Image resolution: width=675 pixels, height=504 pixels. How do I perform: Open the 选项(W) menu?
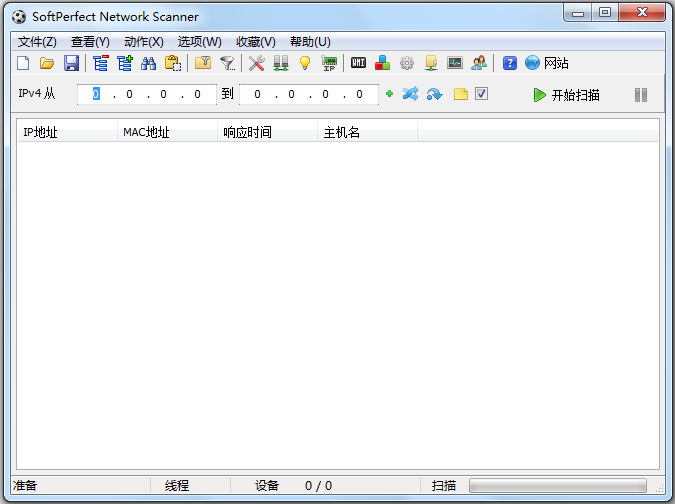[x=199, y=42]
